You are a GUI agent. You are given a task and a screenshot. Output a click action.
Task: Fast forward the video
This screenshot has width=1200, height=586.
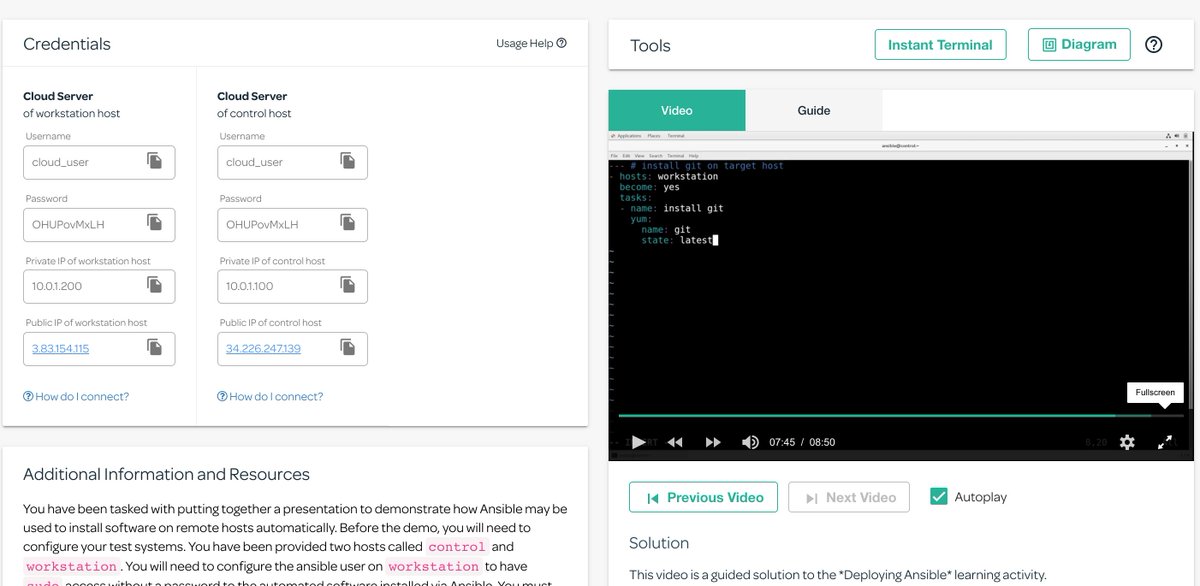pyautogui.click(x=713, y=442)
